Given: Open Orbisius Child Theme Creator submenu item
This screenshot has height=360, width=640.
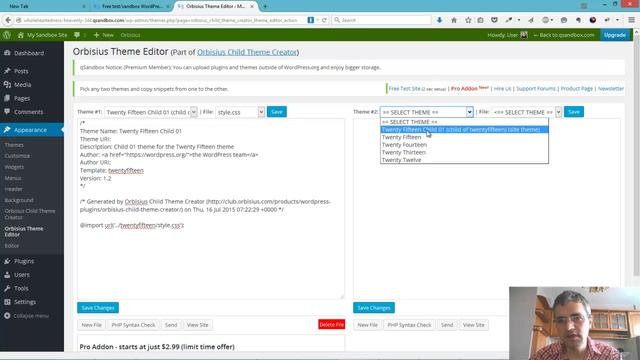Looking at the screenshot, I should 30,214.
